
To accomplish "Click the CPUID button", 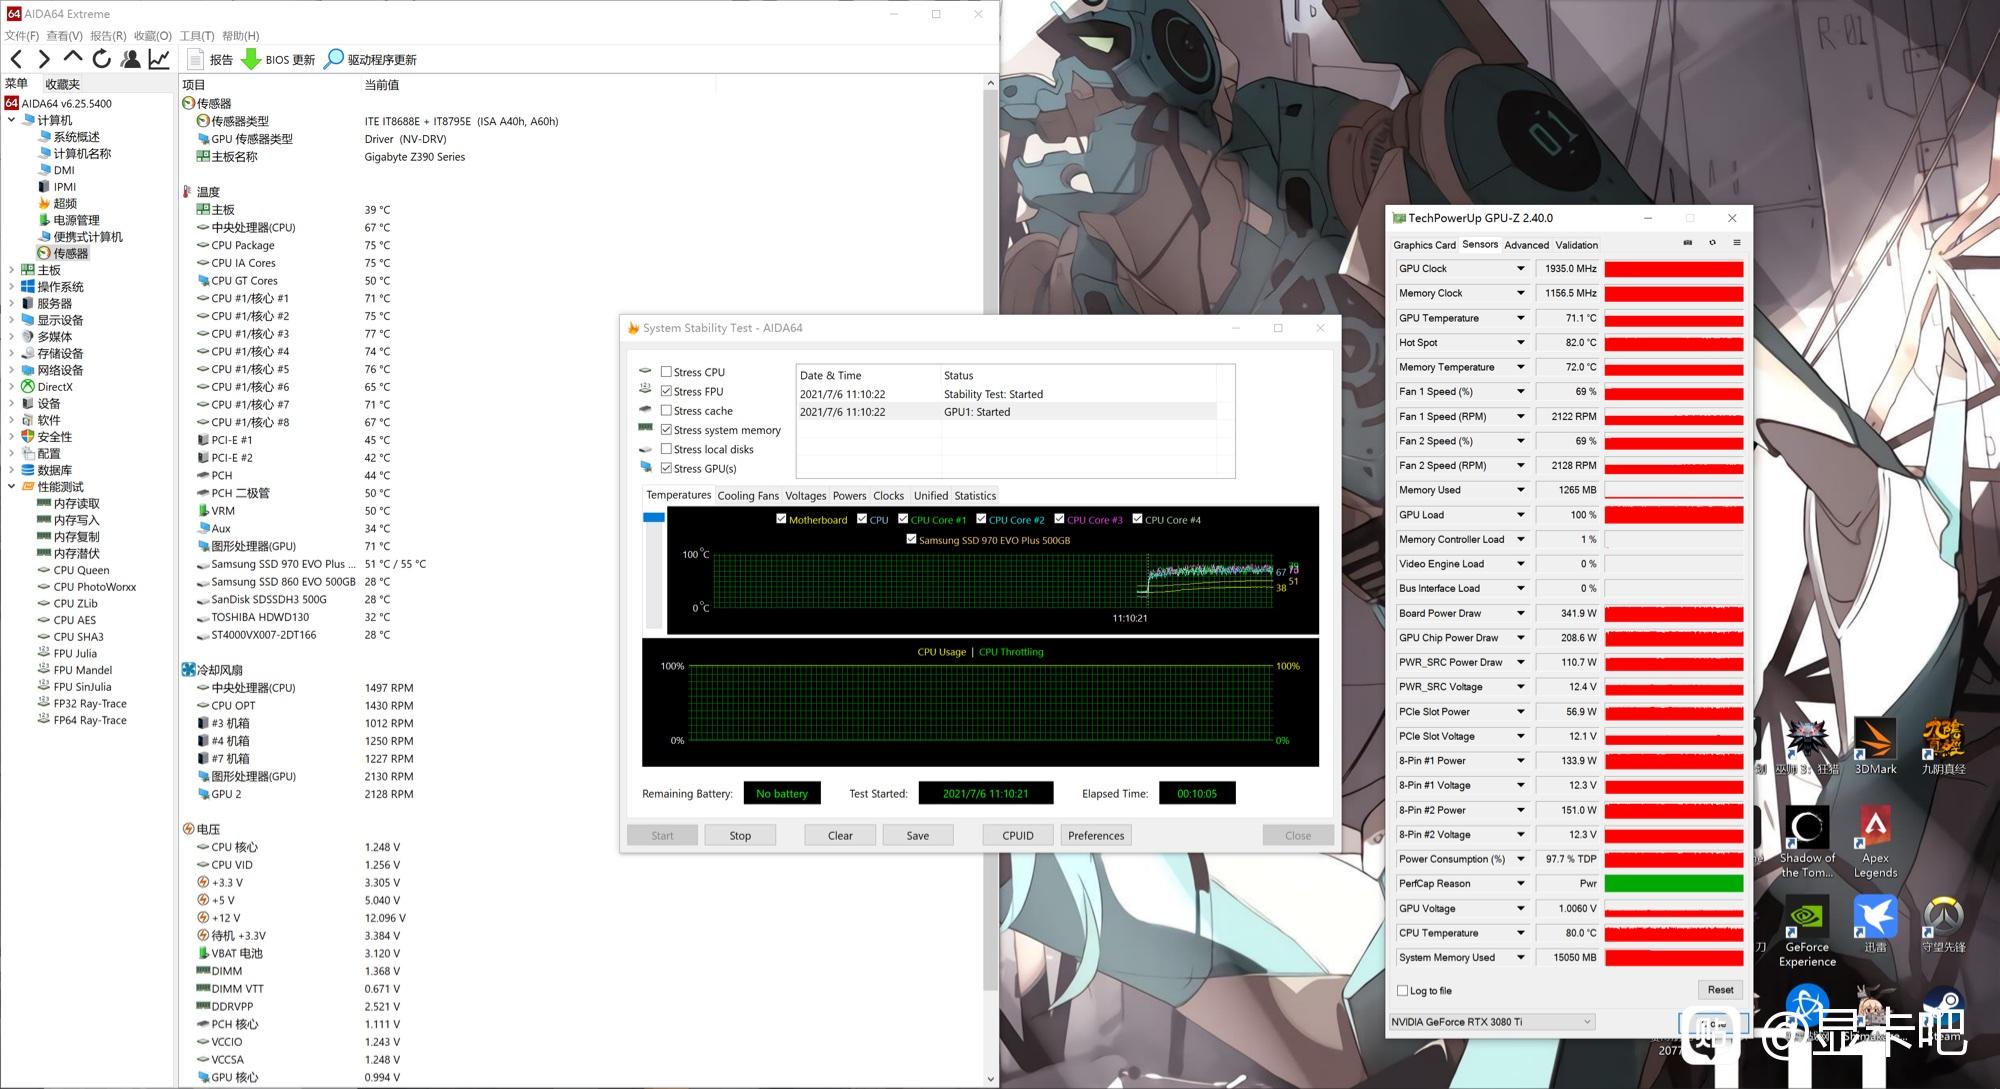I will pos(1018,835).
